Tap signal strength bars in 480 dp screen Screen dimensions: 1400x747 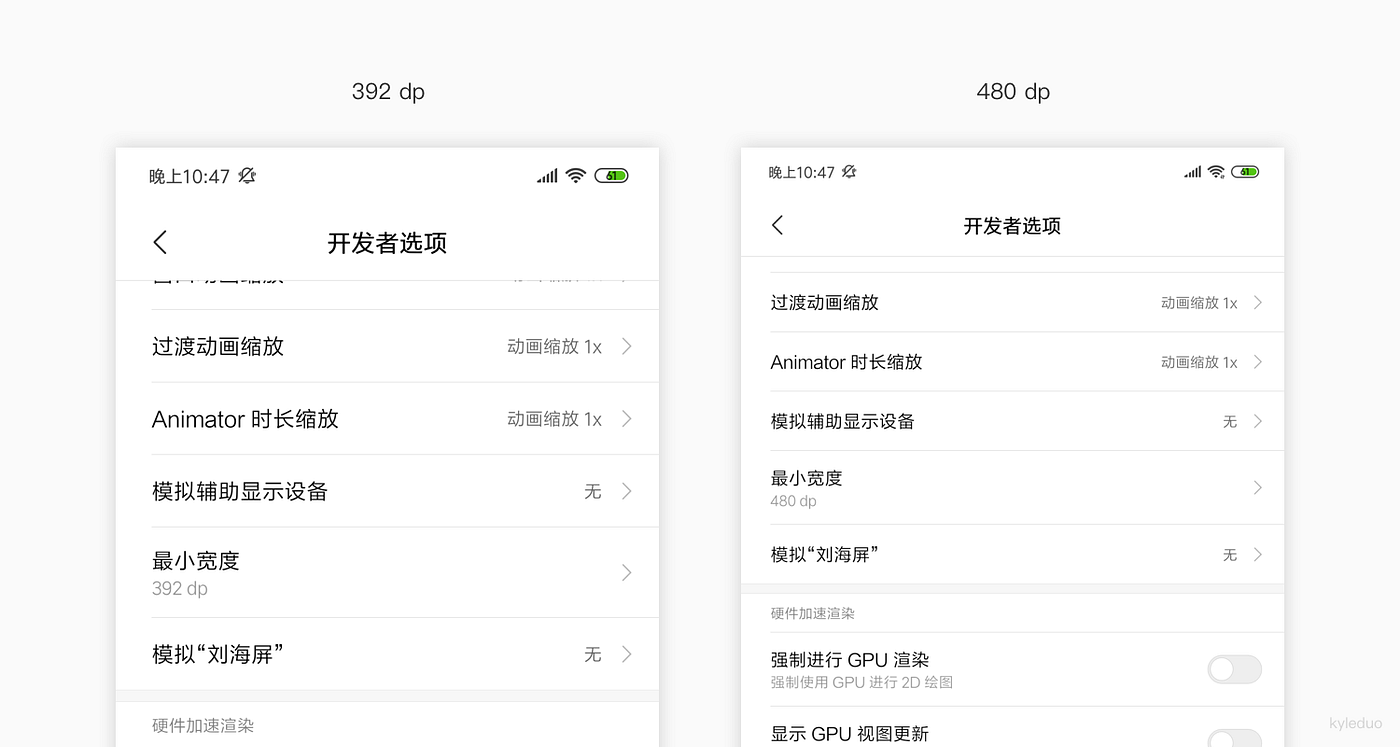point(1193,172)
